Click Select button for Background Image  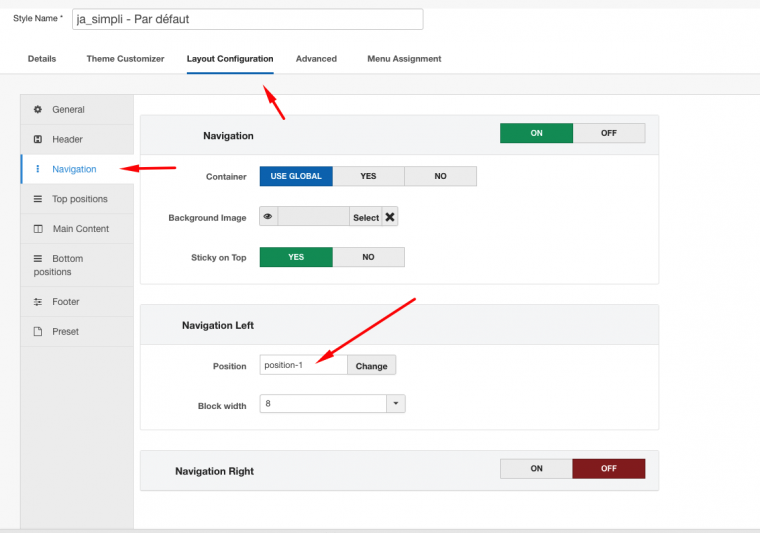pyautogui.click(x=366, y=217)
